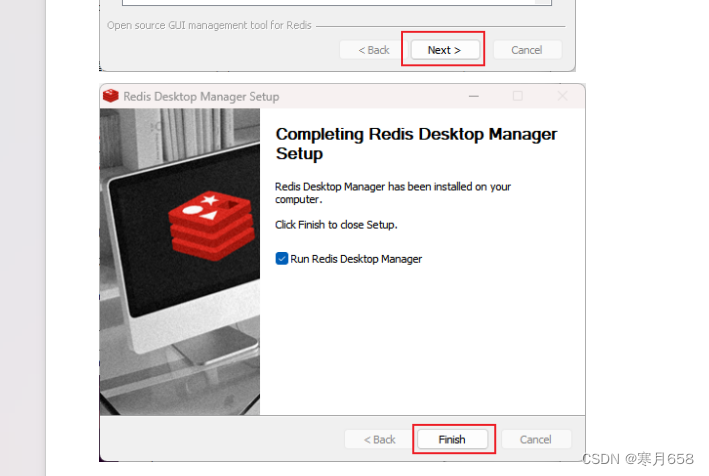Click the 'Click Finish to close Setup.' text
This screenshot has height=476, width=709.
(336, 225)
